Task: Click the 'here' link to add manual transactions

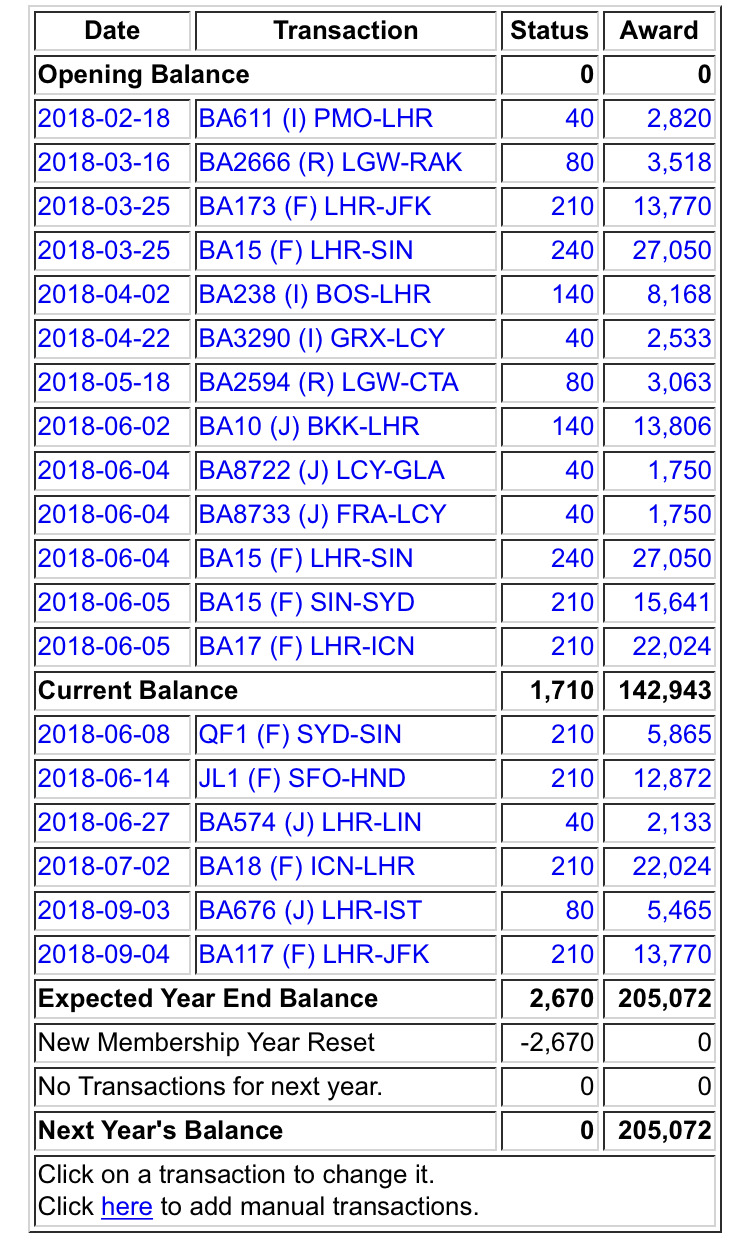Action: click(x=126, y=1207)
